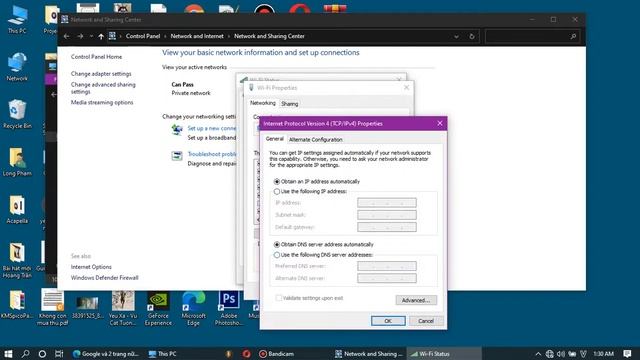This screenshot has width=640, height=360.
Task: Open the notification center icon
Action: [627, 353]
